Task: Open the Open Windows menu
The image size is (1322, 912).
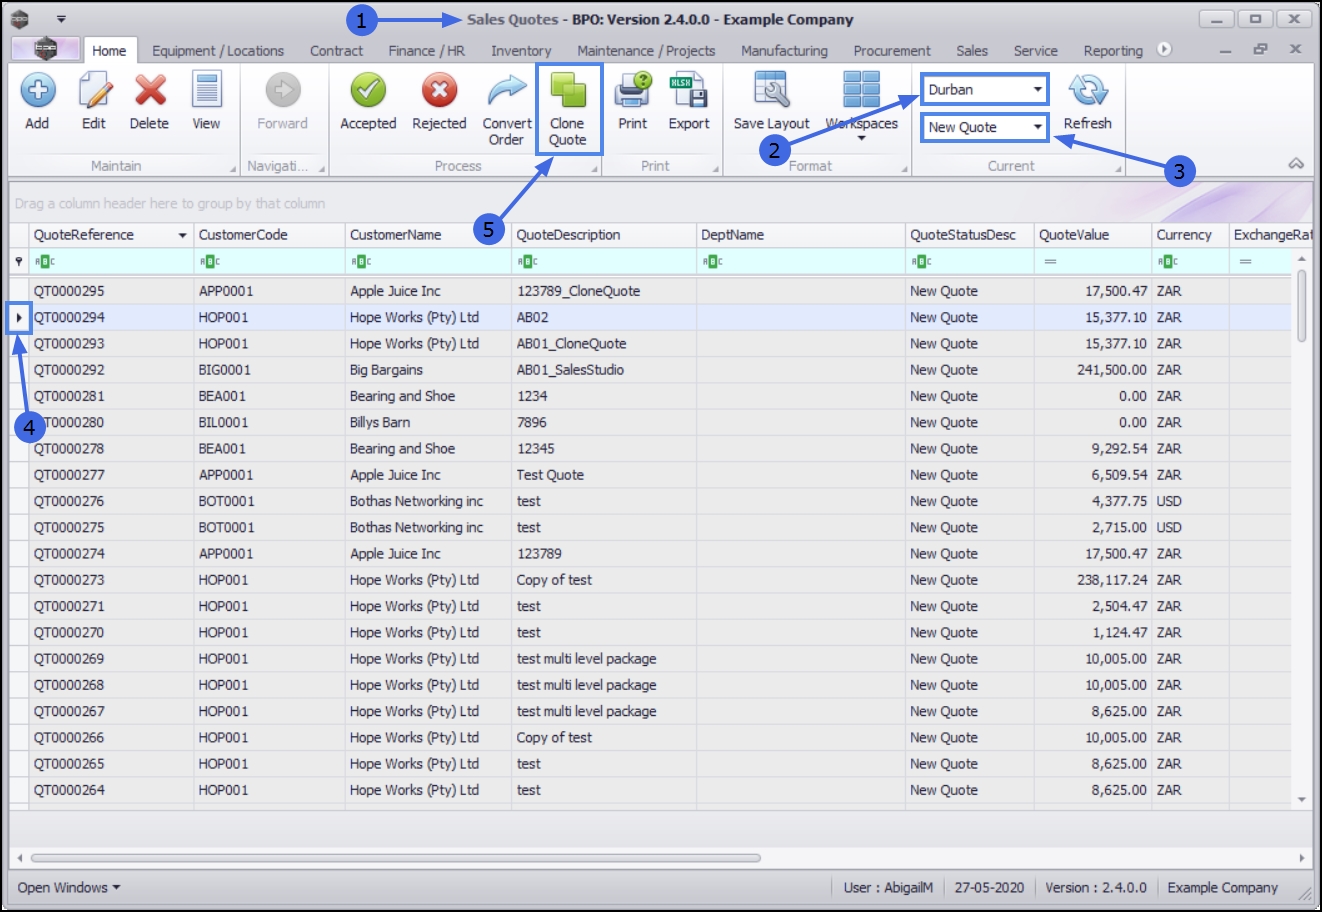Action: (x=69, y=888)
